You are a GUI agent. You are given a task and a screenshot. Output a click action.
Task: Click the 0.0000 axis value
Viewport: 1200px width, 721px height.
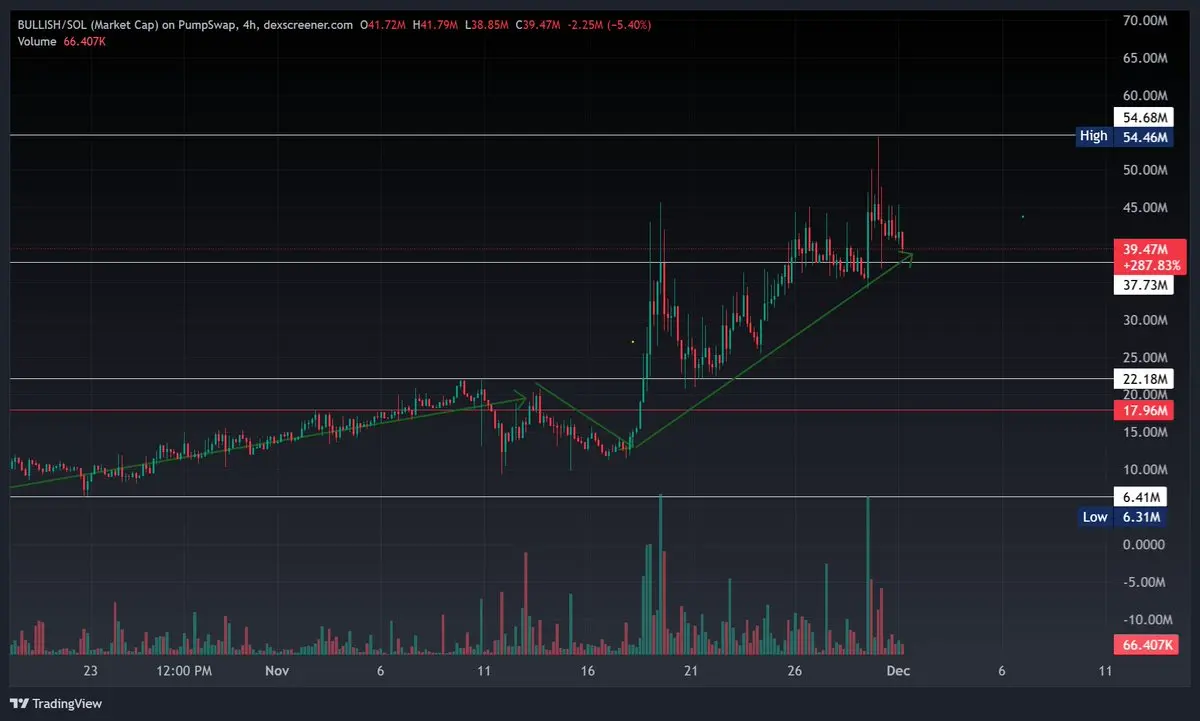[x=1145, y=544]
